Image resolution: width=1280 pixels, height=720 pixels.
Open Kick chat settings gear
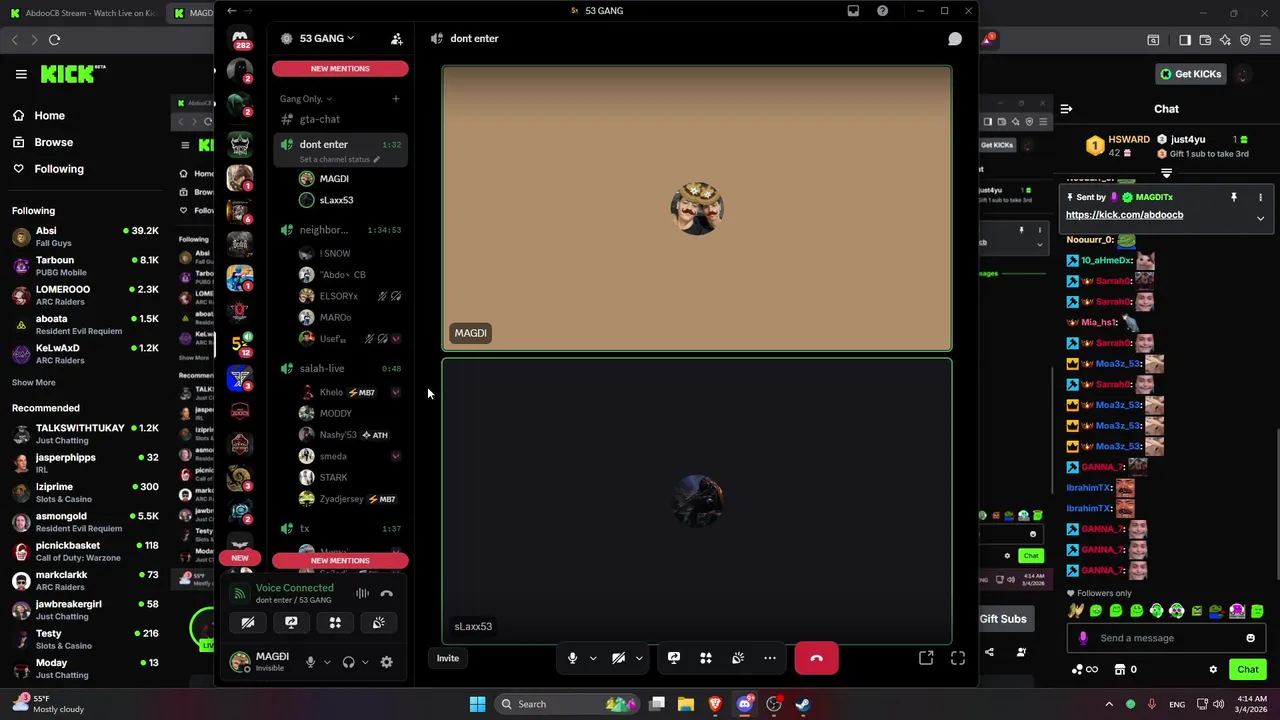(x=1213, y=670)
